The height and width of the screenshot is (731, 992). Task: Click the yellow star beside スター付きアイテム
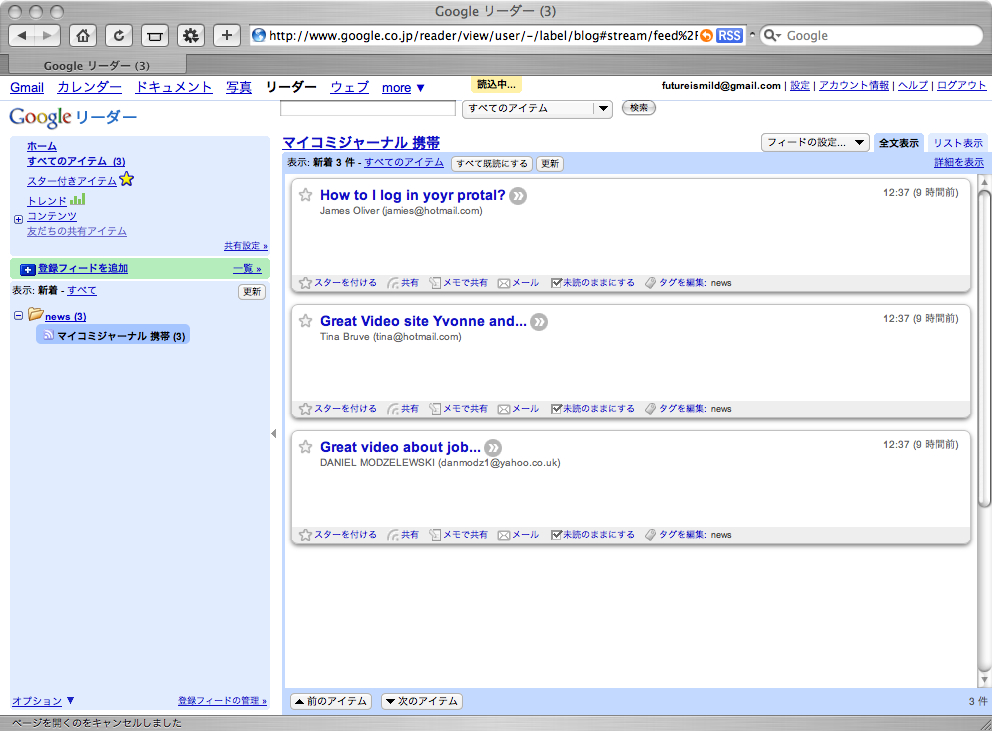[127, 179]
